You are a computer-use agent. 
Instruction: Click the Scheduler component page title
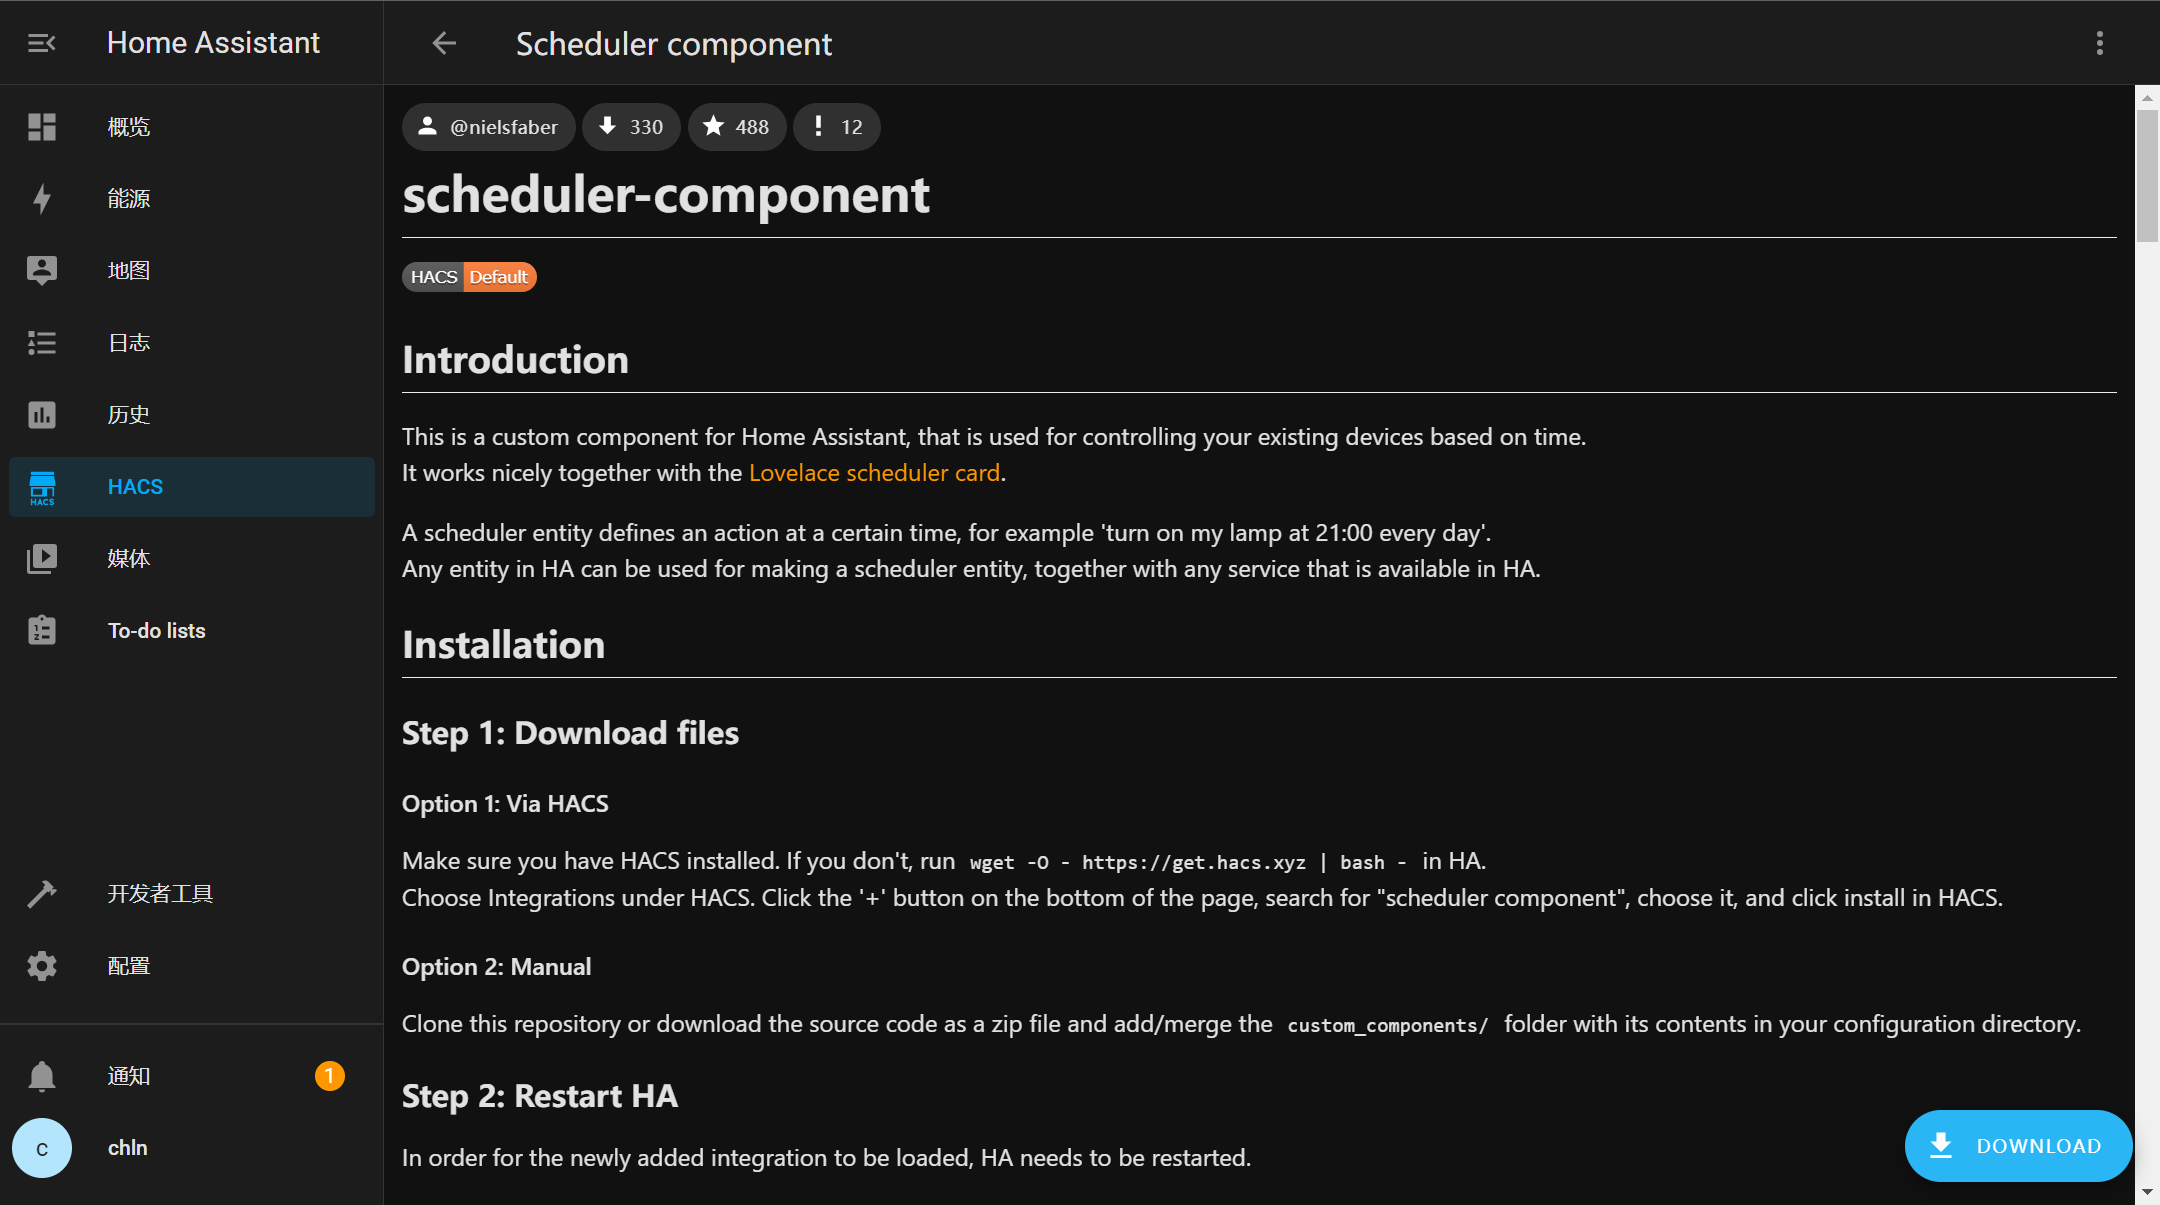point(673,44)
